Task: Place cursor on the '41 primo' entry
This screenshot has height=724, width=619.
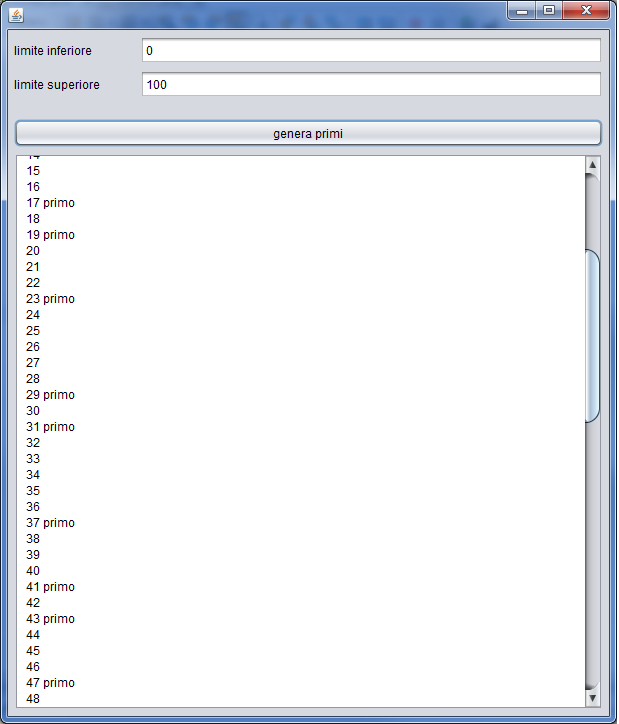Action: tap(50, 587)
